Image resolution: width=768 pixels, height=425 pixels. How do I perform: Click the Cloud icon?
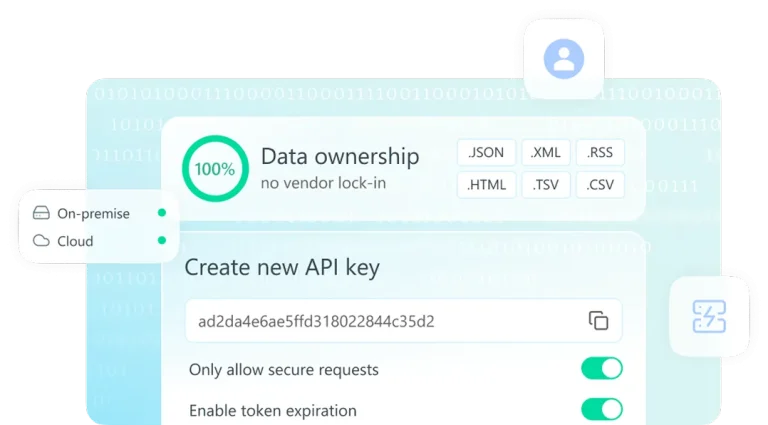(41, 240)
